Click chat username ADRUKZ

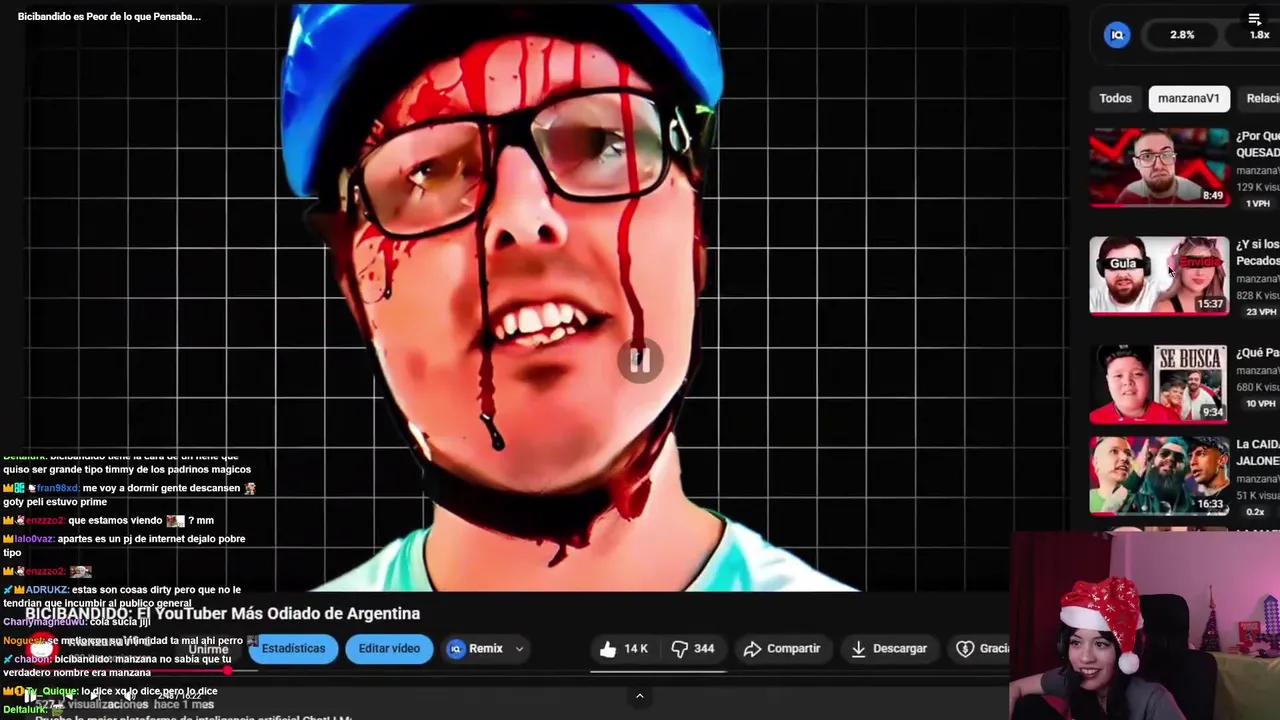tap(47, 590)
